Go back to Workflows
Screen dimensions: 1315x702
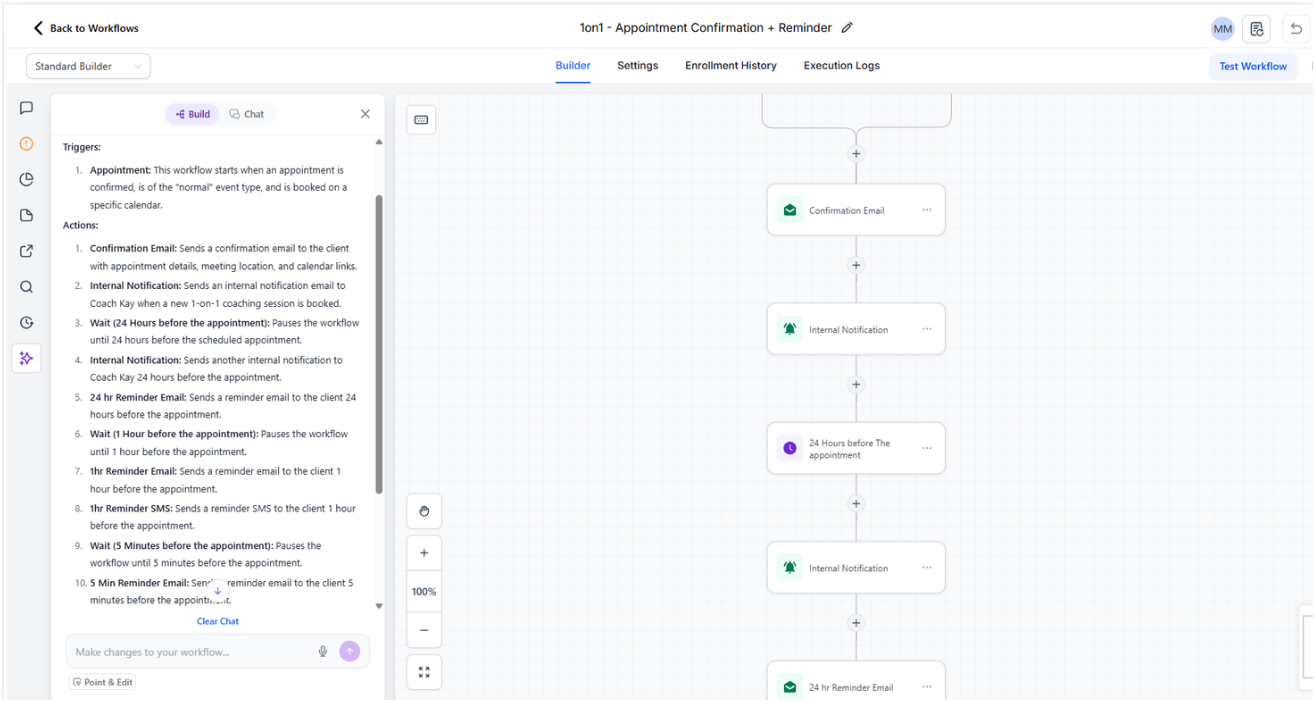(86, 28)
